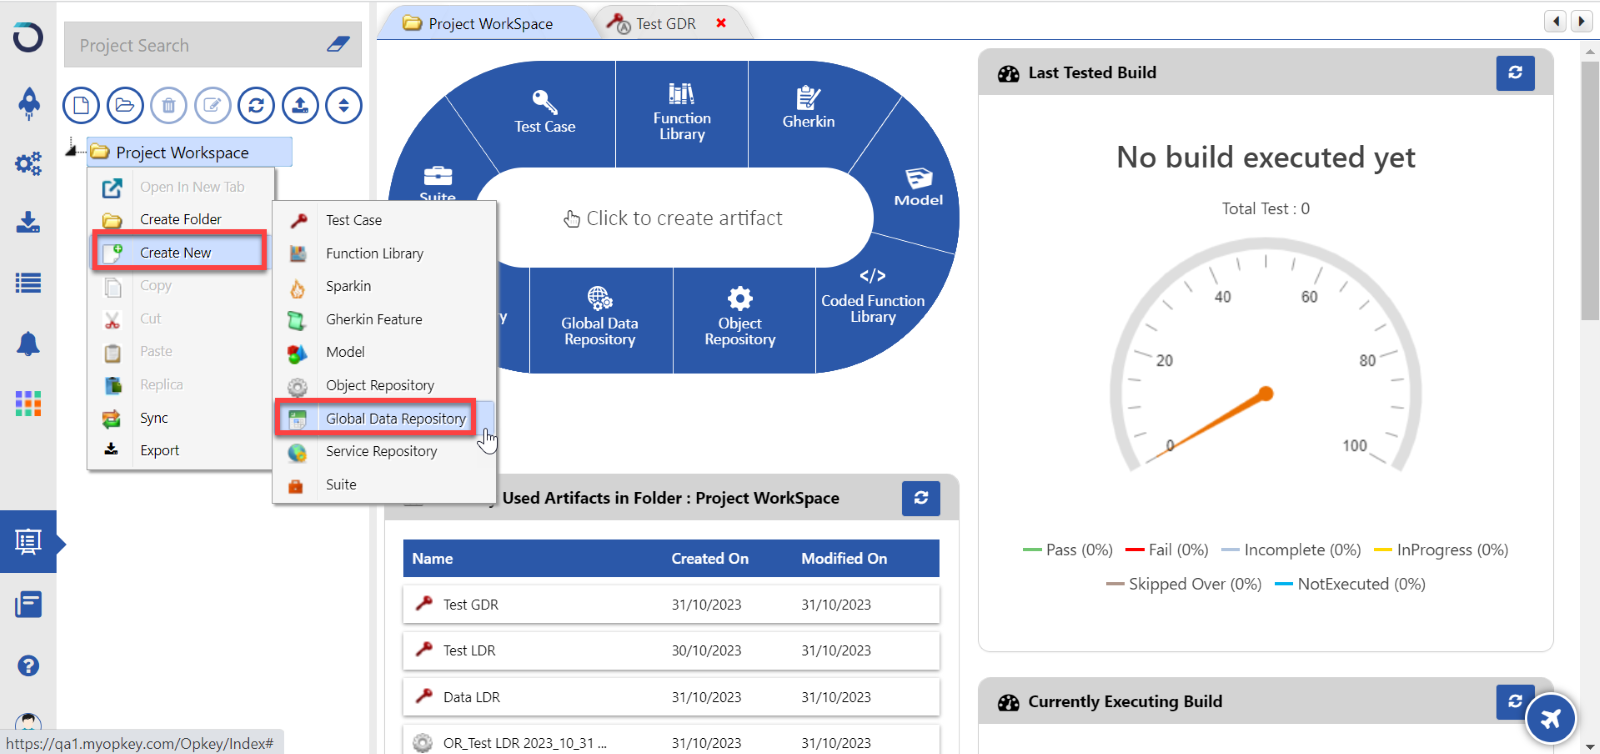Open the help question mark icon
Screen dimensions: 1600x754
[x=28, y=666]
